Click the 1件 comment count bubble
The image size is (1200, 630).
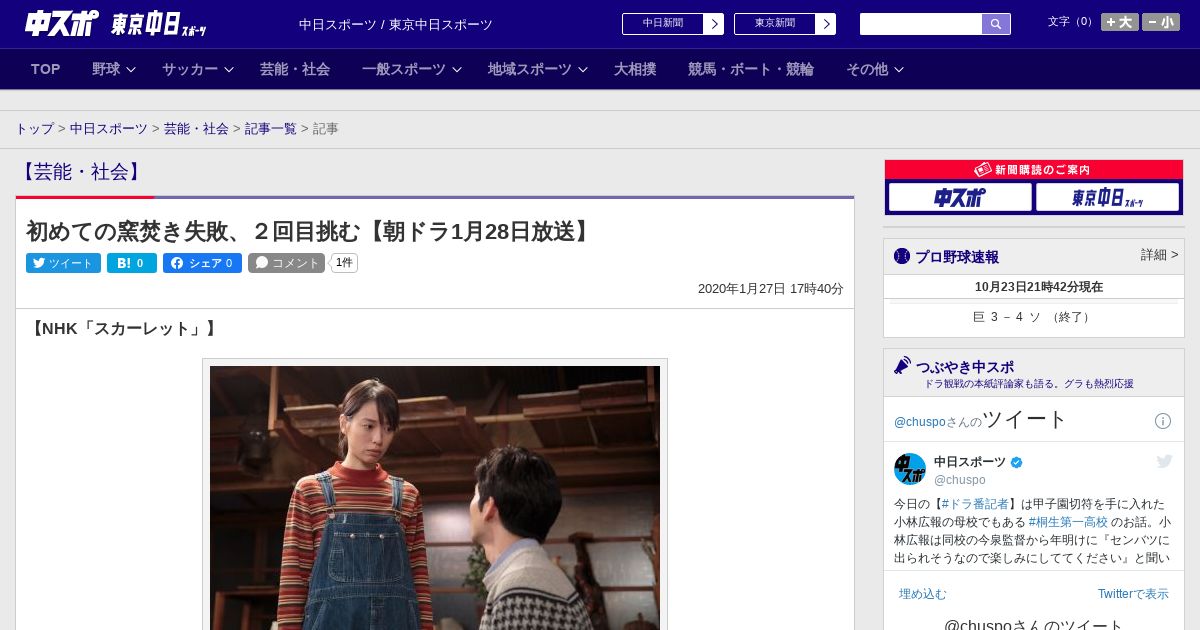coord(344,263)
